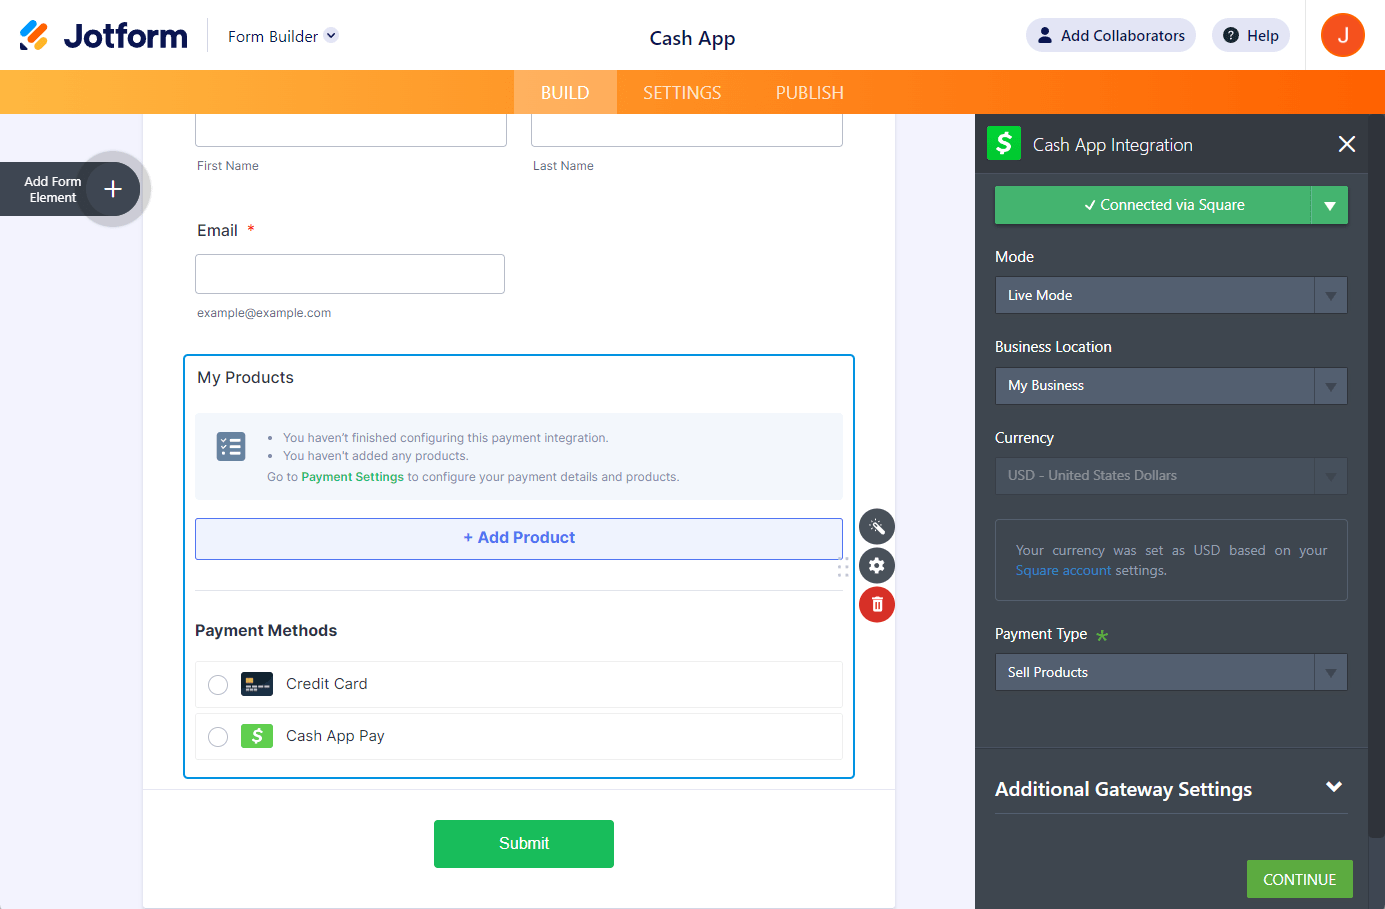This screenshot has height=909, width=1385.
Task: Click the Add Collaborators person icon
Action: point(1045,35)
